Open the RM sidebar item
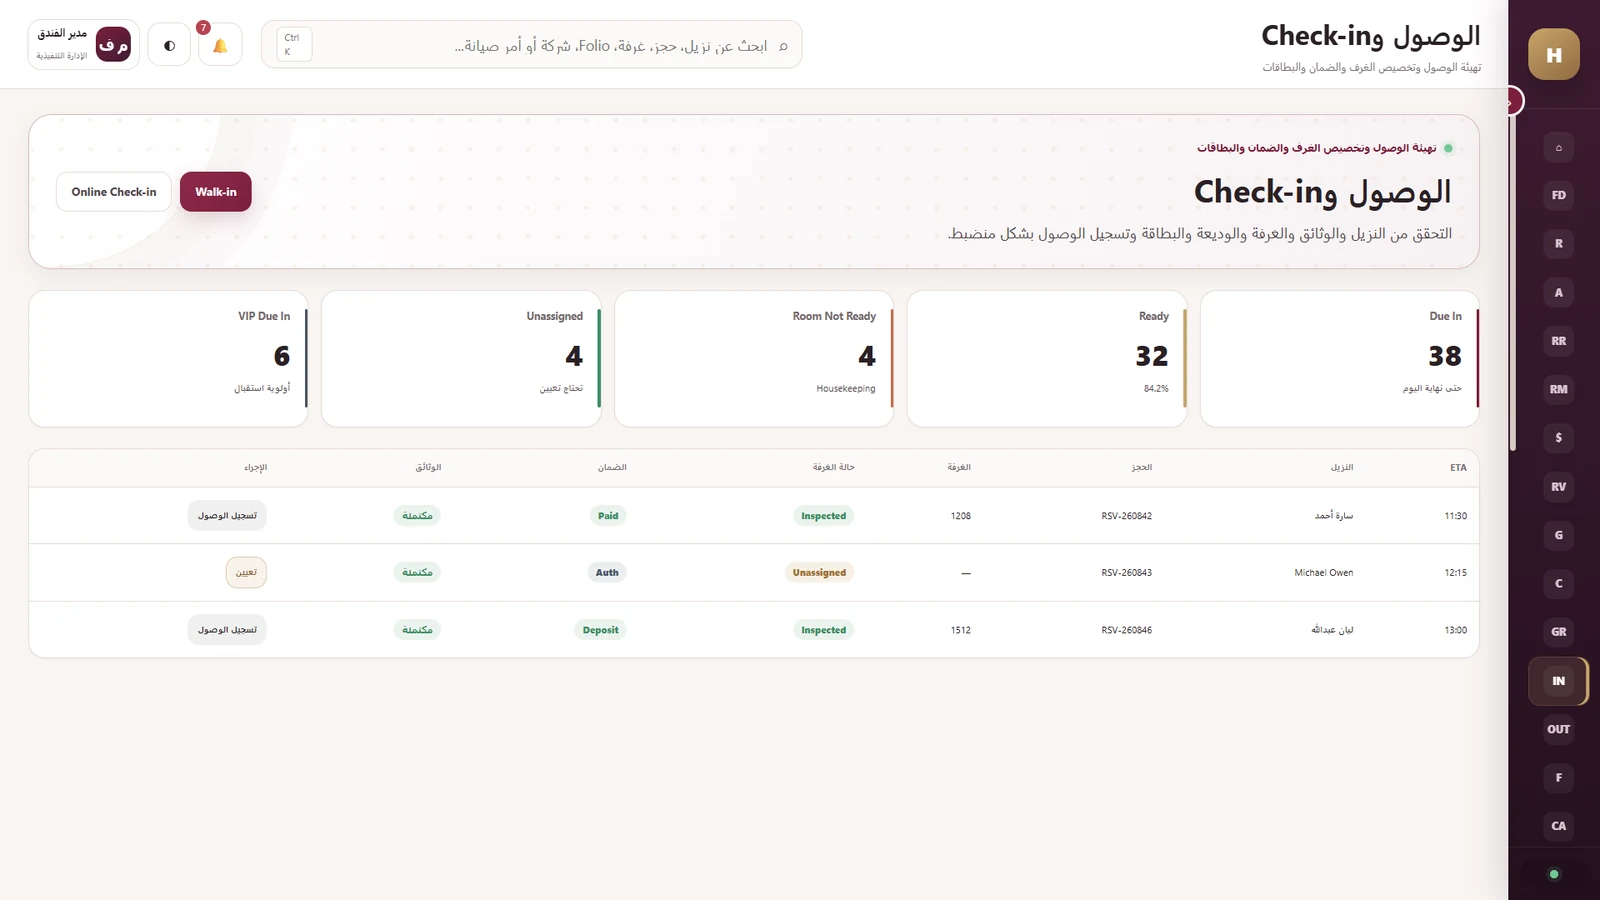This screenshot has width=1600, height=900. (1558, 389)
